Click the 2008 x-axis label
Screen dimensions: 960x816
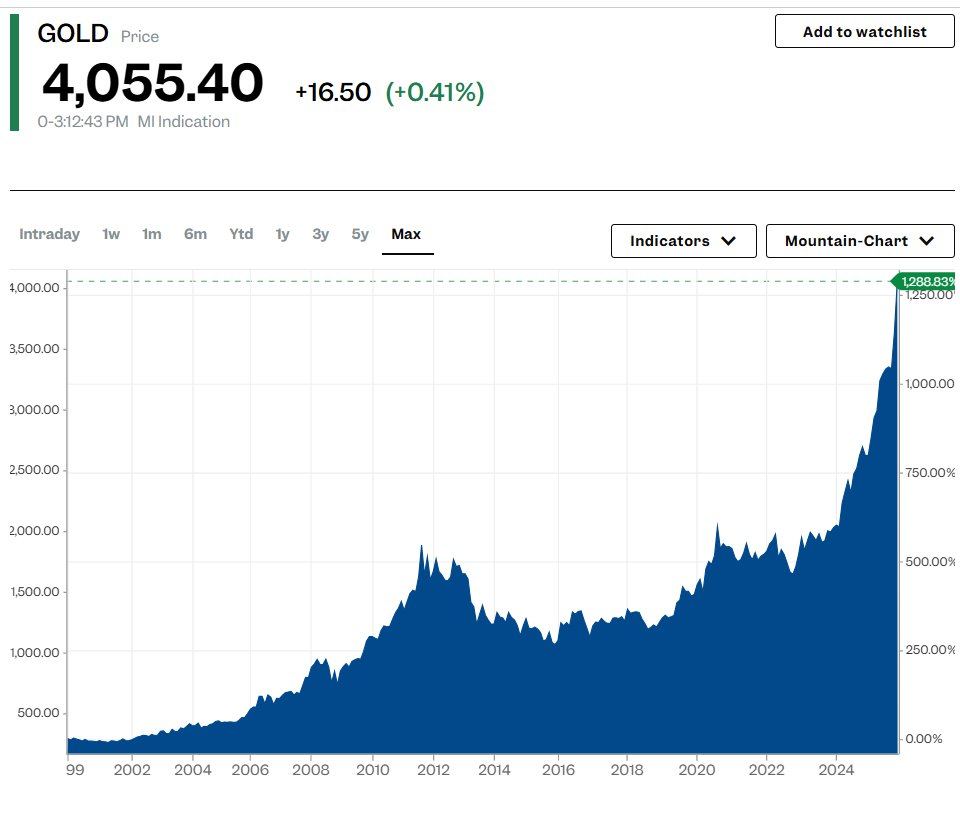pyautogui.click(x=311, y=769)
